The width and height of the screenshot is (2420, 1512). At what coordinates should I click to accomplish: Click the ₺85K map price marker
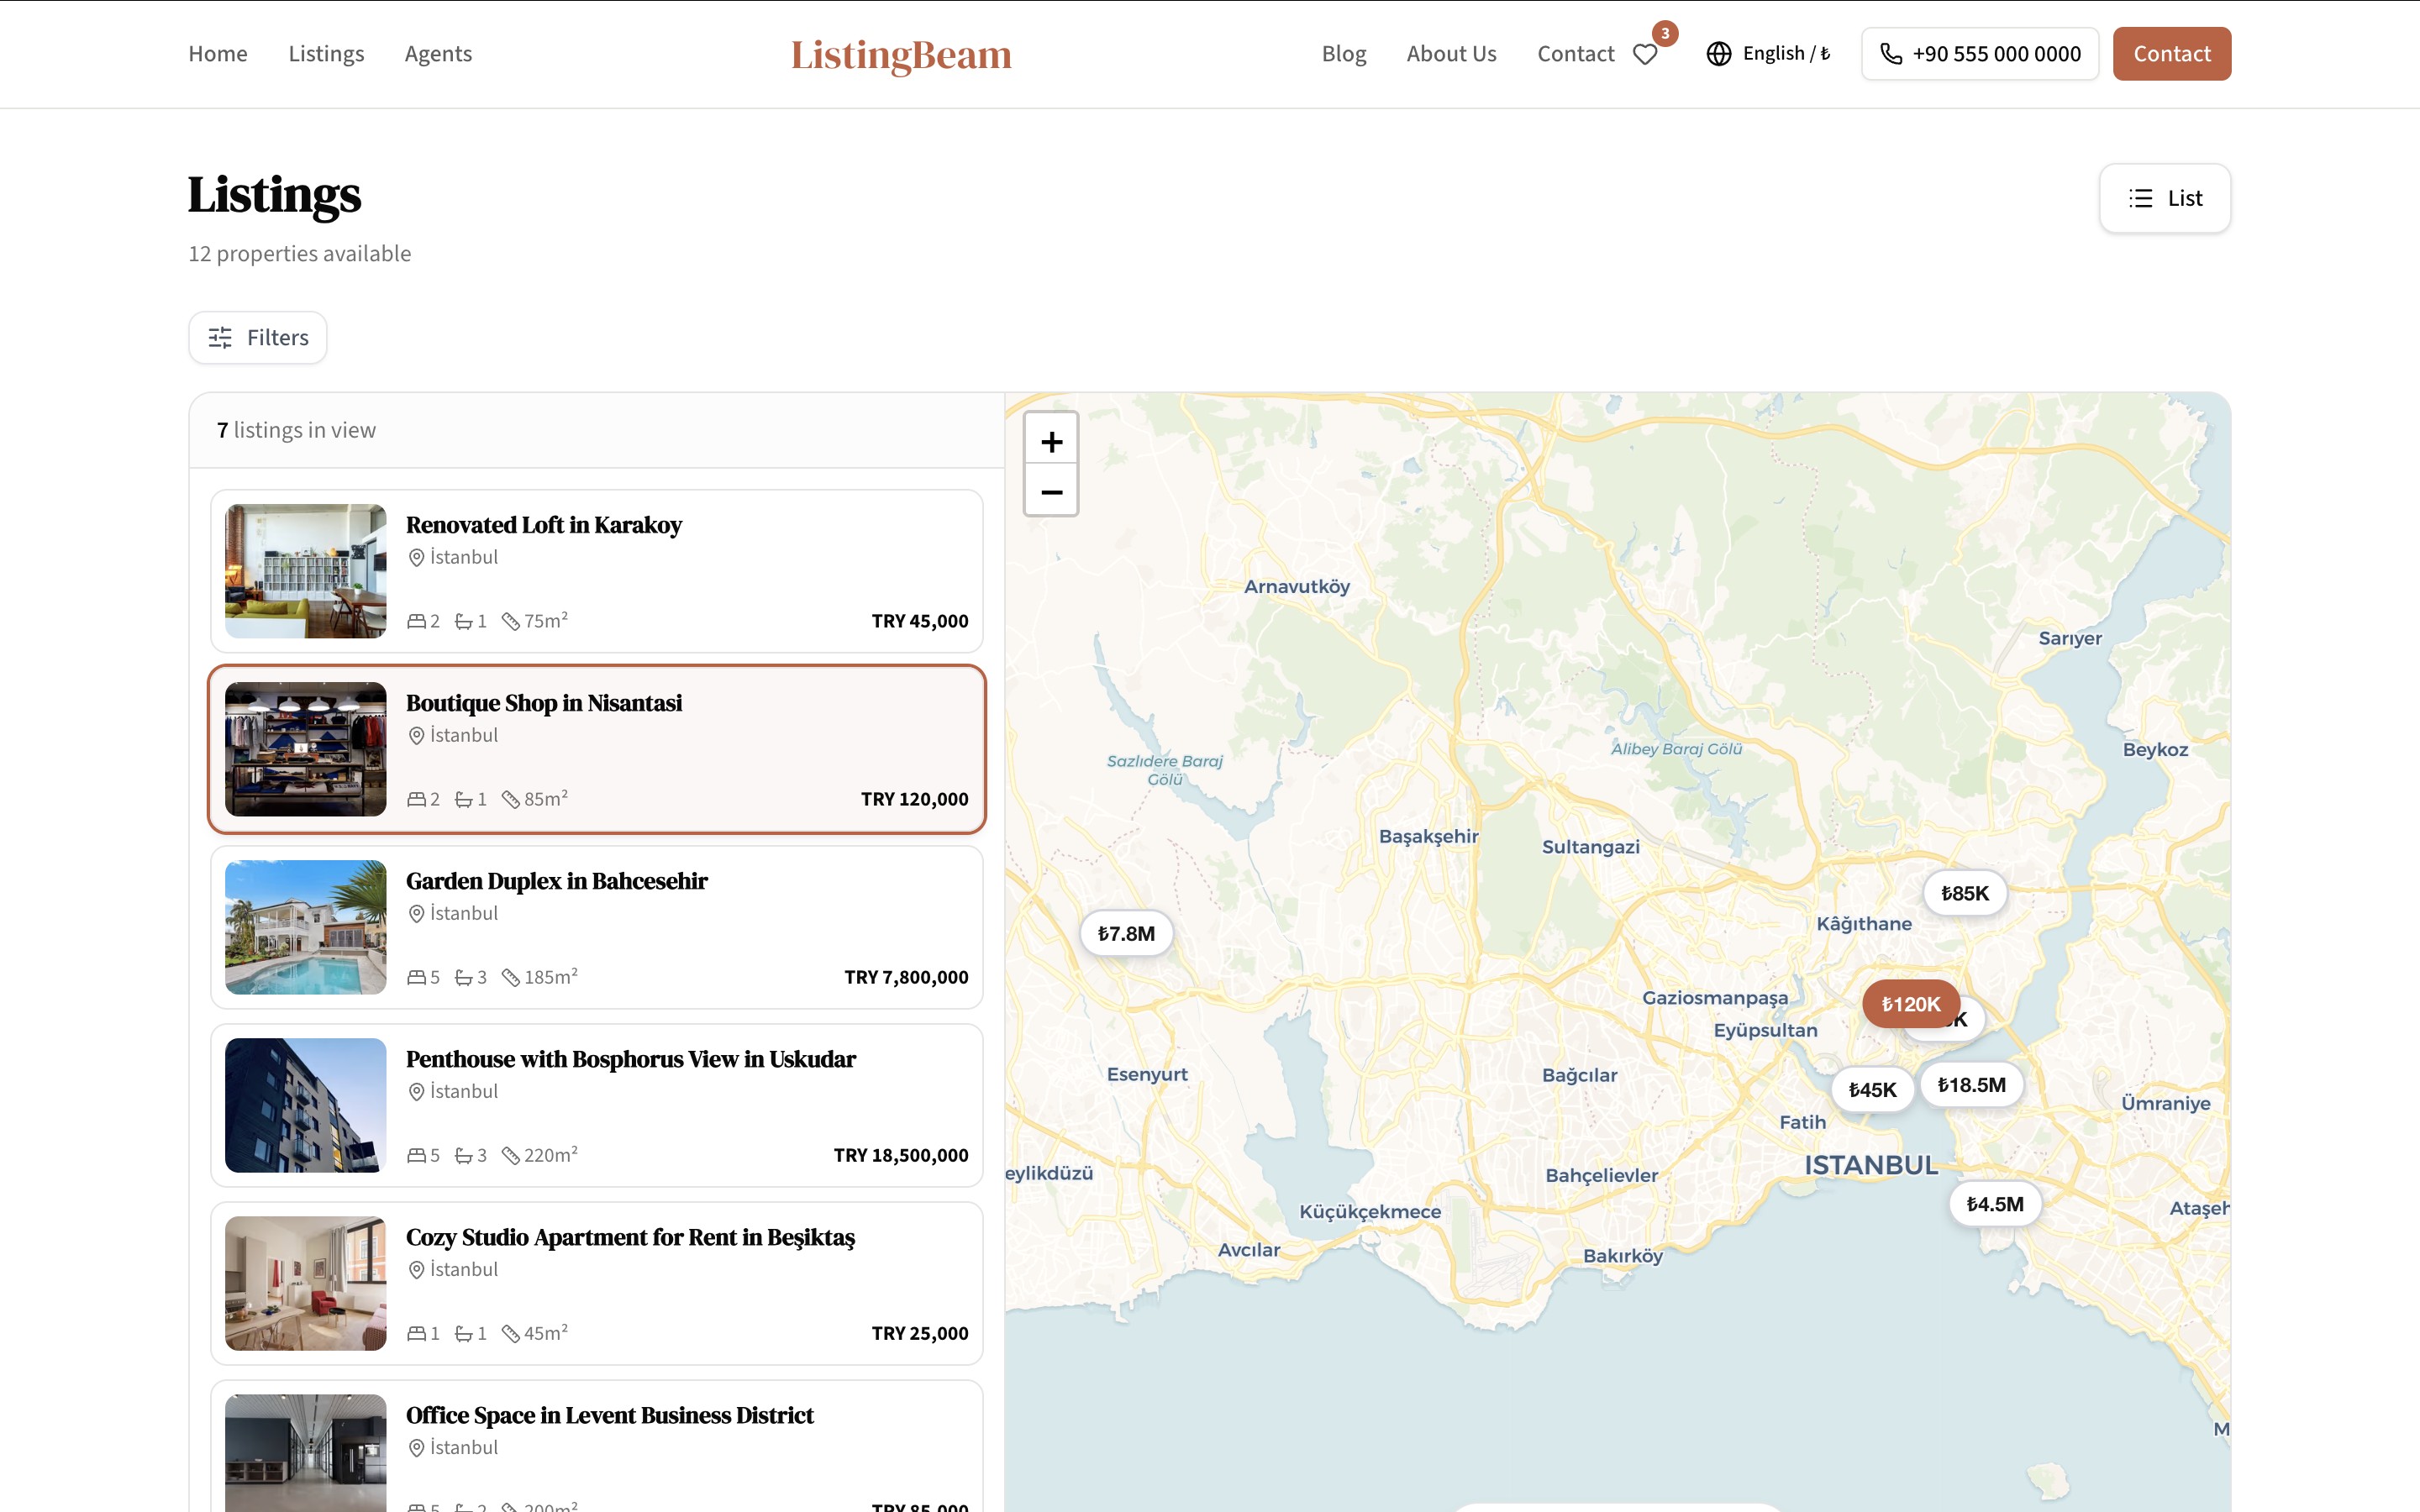point(1964,893)
